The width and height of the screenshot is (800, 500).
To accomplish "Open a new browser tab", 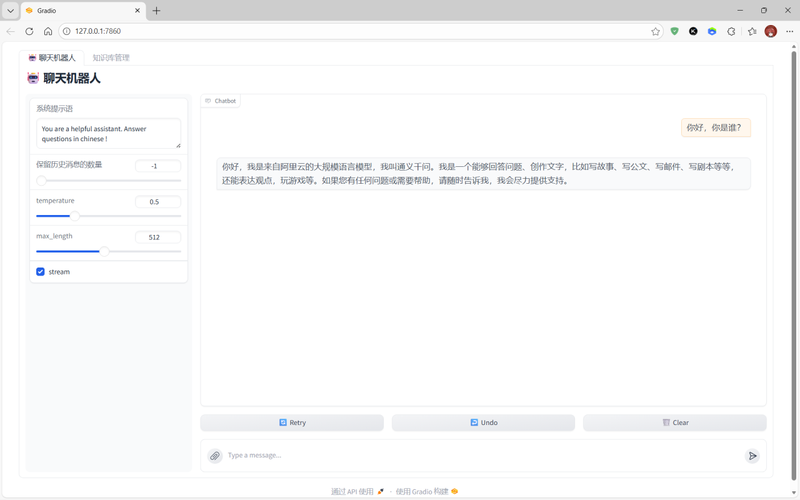I will click(156, 10).
